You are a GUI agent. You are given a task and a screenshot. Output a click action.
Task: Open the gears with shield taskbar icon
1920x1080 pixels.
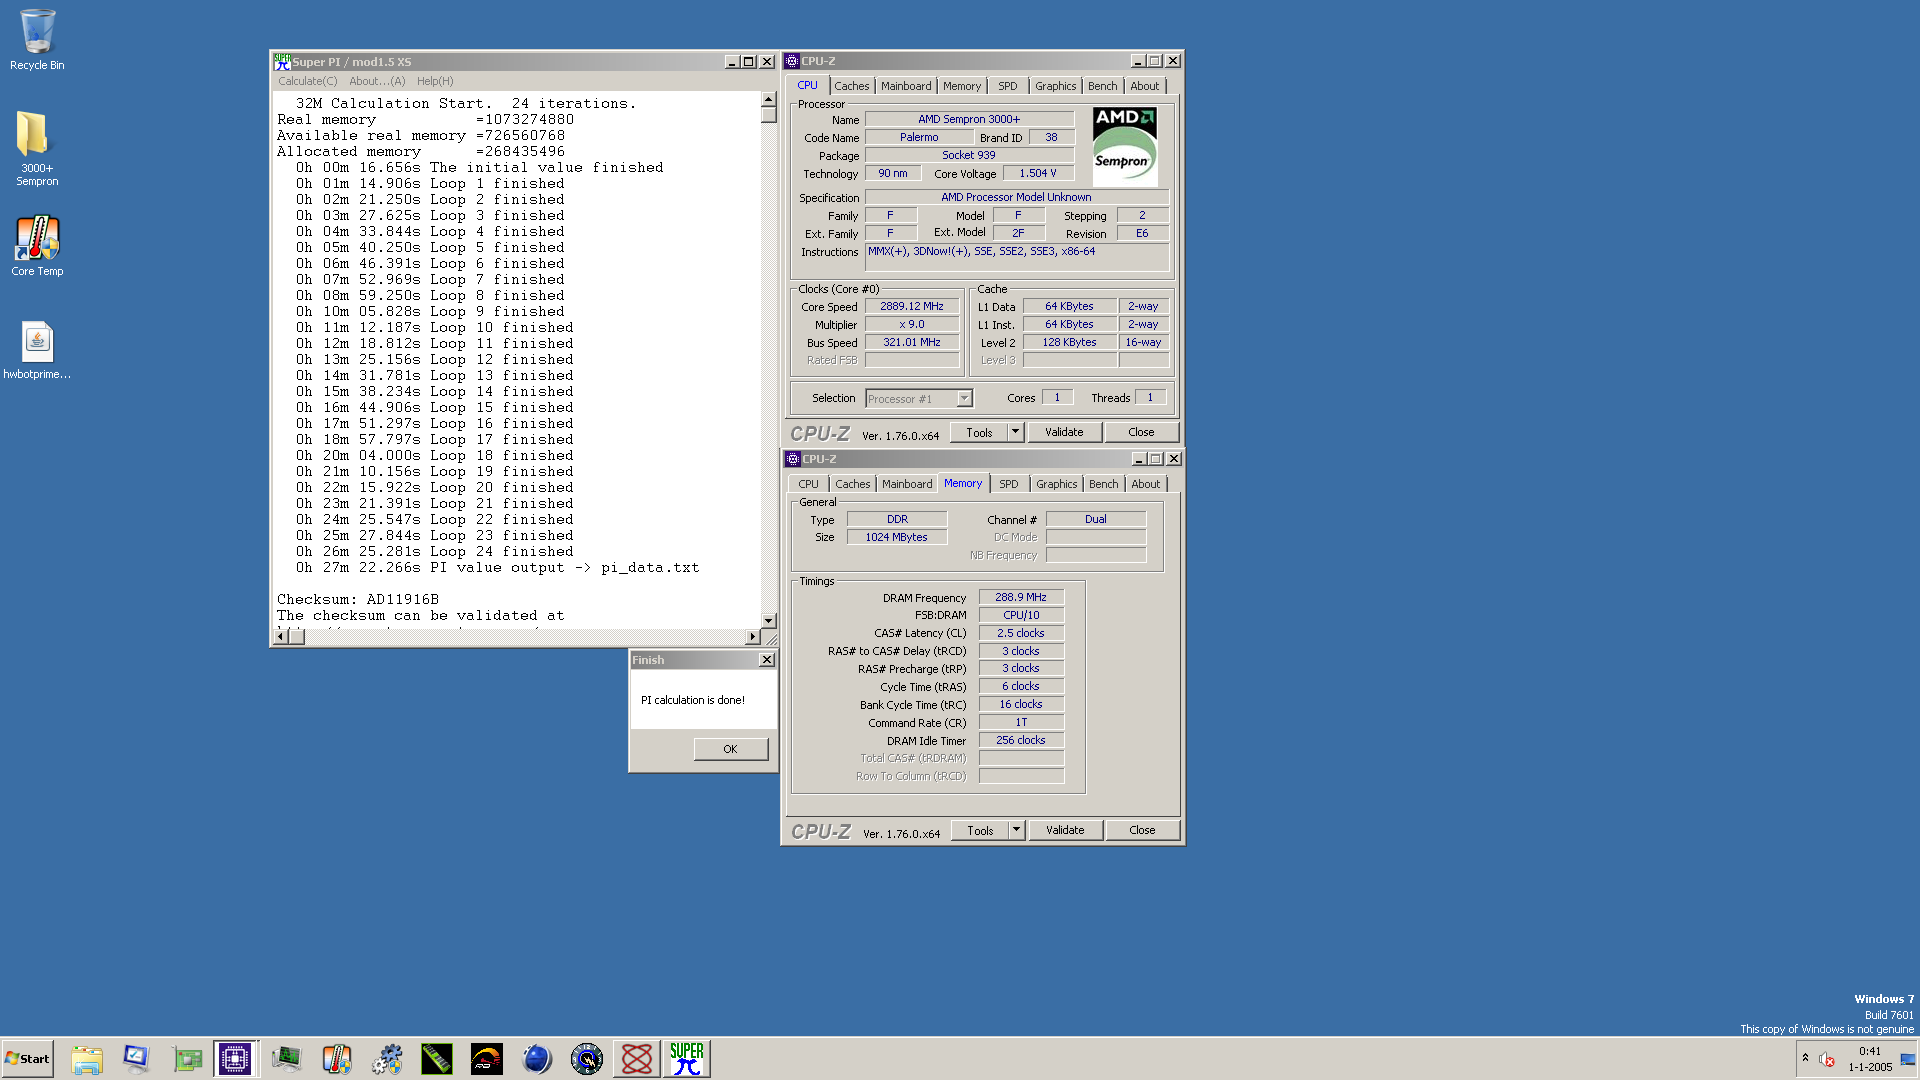coord(387,1059)
